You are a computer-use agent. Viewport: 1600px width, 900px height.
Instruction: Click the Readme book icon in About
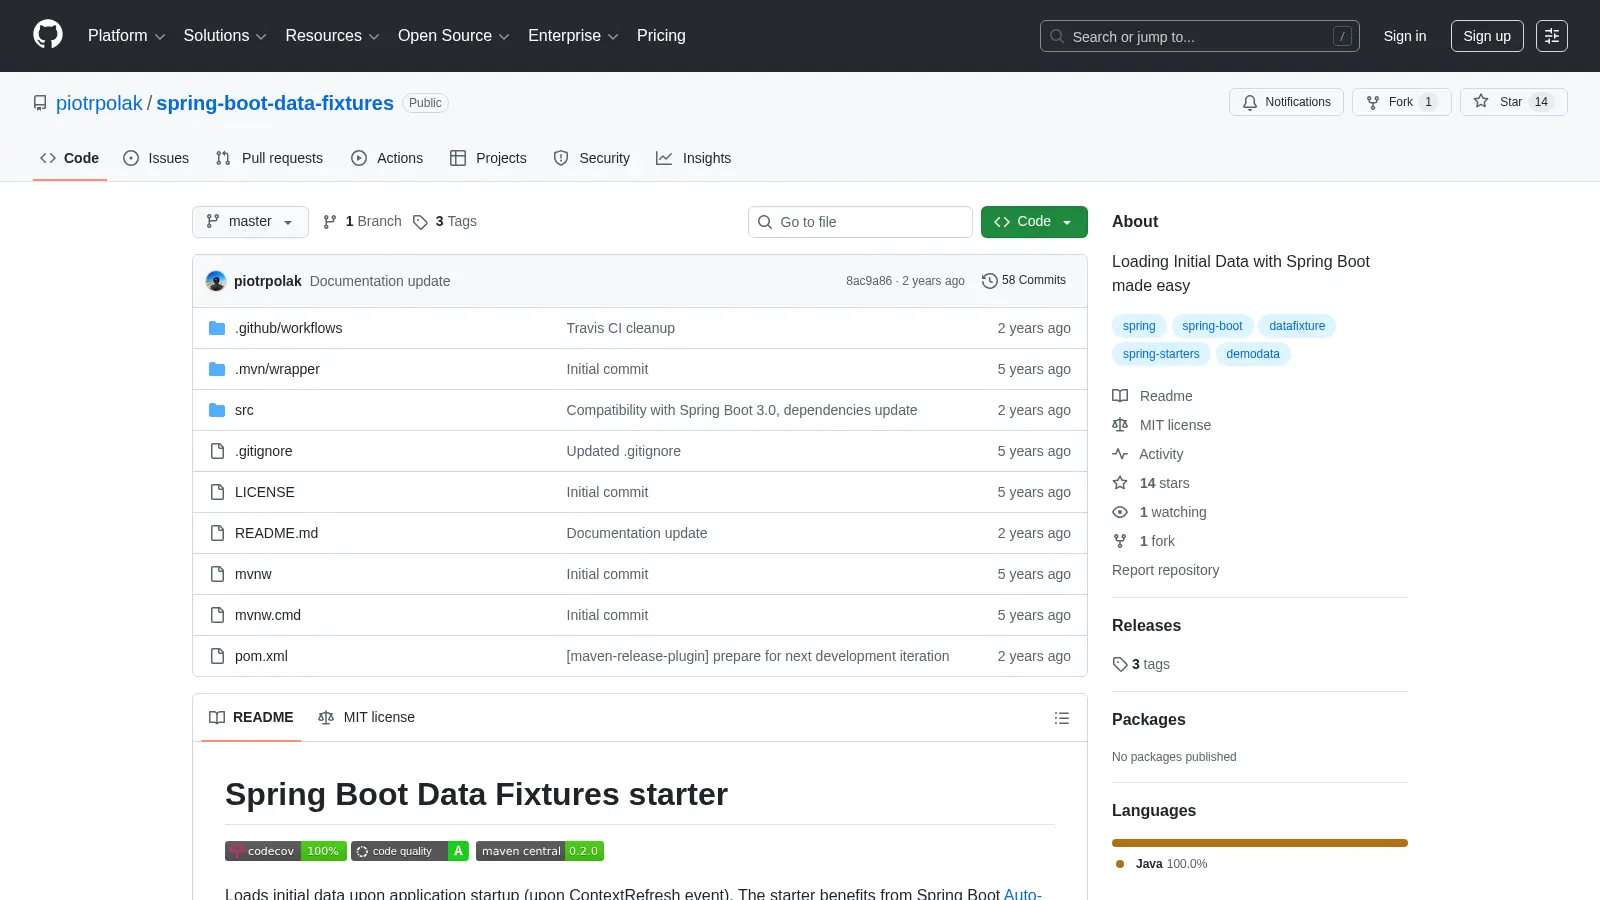[1120, 396]
